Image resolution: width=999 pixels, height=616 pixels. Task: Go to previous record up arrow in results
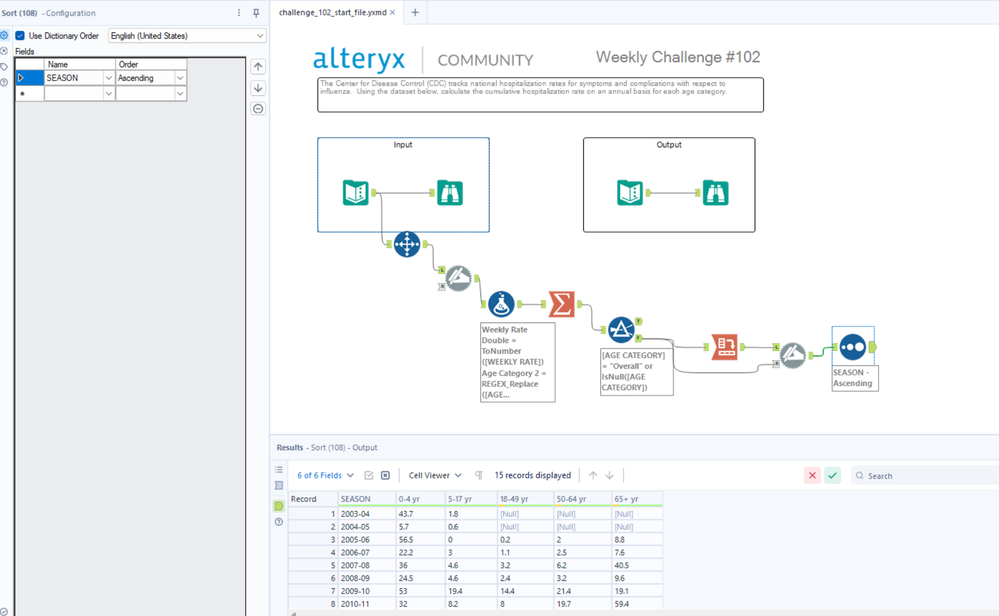tap(593, 475)
